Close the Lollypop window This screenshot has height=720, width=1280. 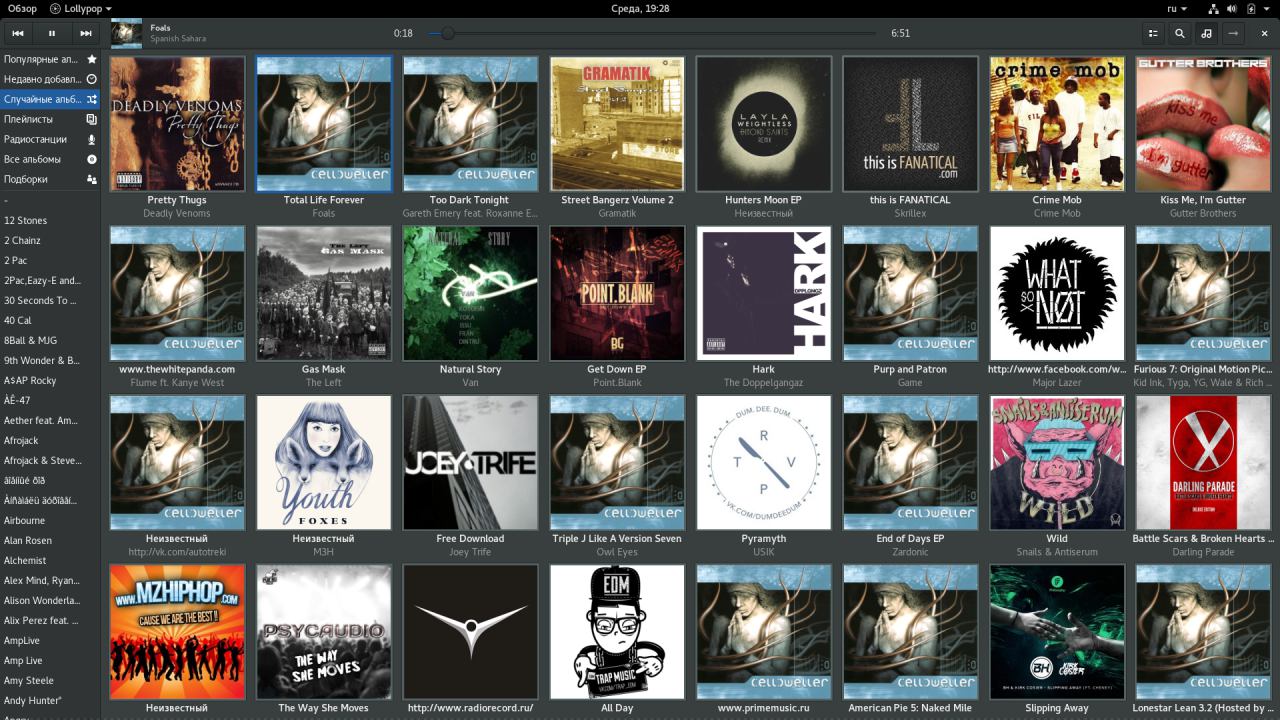coord(1264,33)
